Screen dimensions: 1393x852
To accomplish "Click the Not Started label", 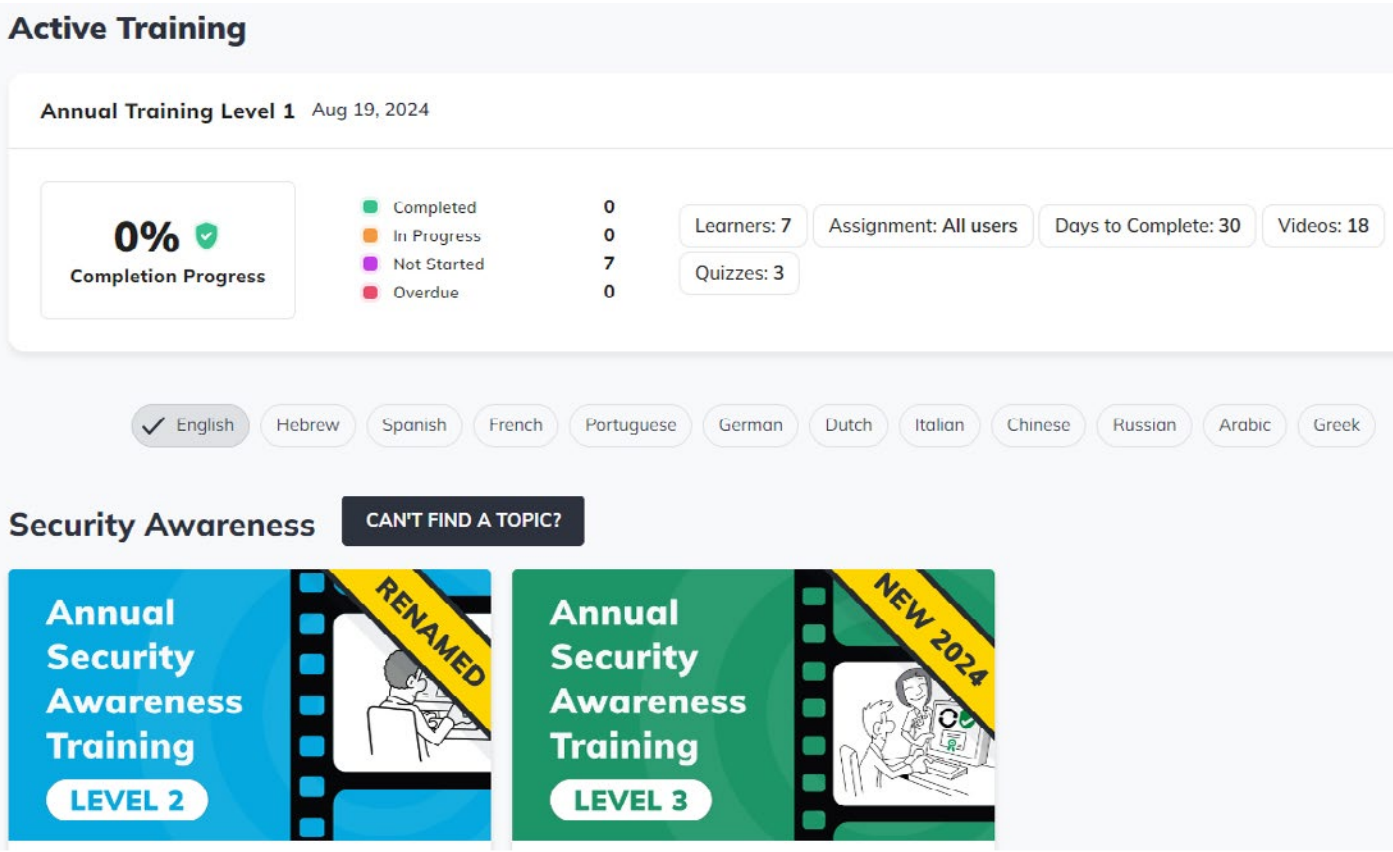I will coord(439,264).
